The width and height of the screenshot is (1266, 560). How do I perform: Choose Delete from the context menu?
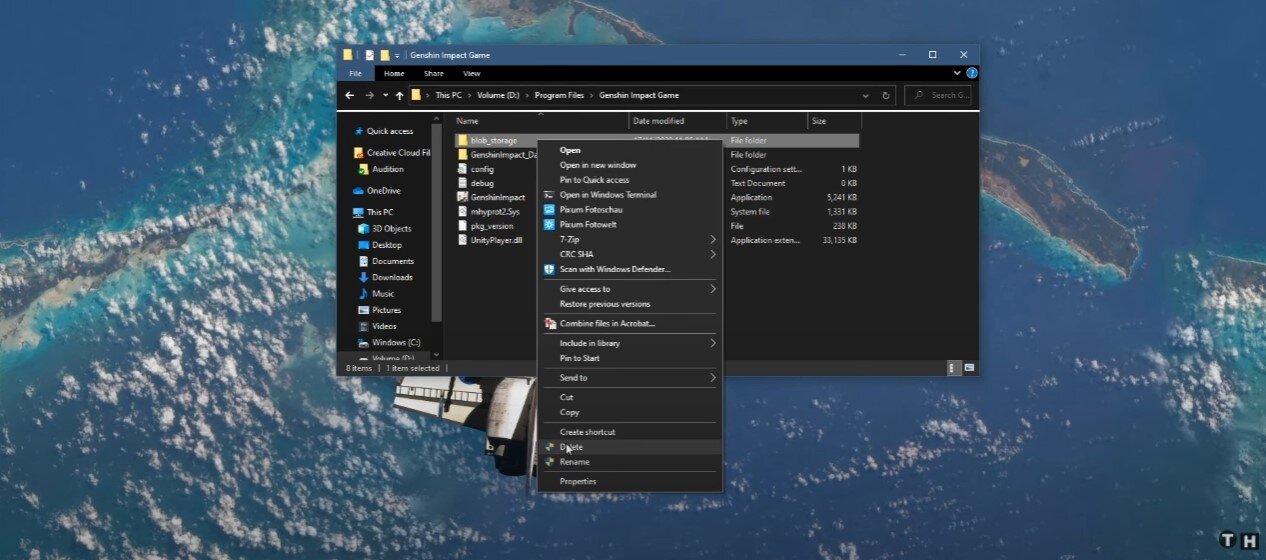(x=572, y=447)
